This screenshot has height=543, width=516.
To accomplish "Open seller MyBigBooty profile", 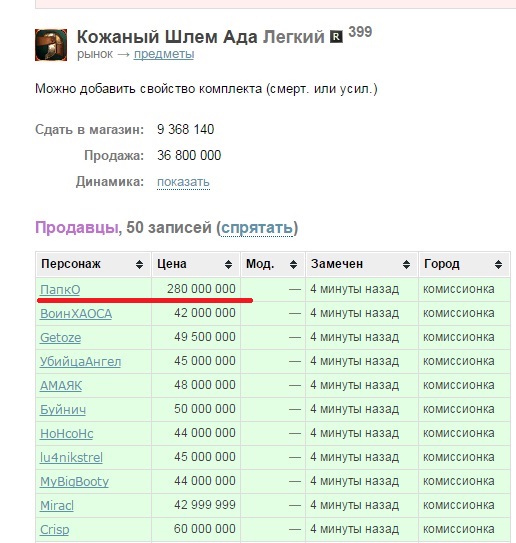I will pyautogui.click(x=74, y=482).
